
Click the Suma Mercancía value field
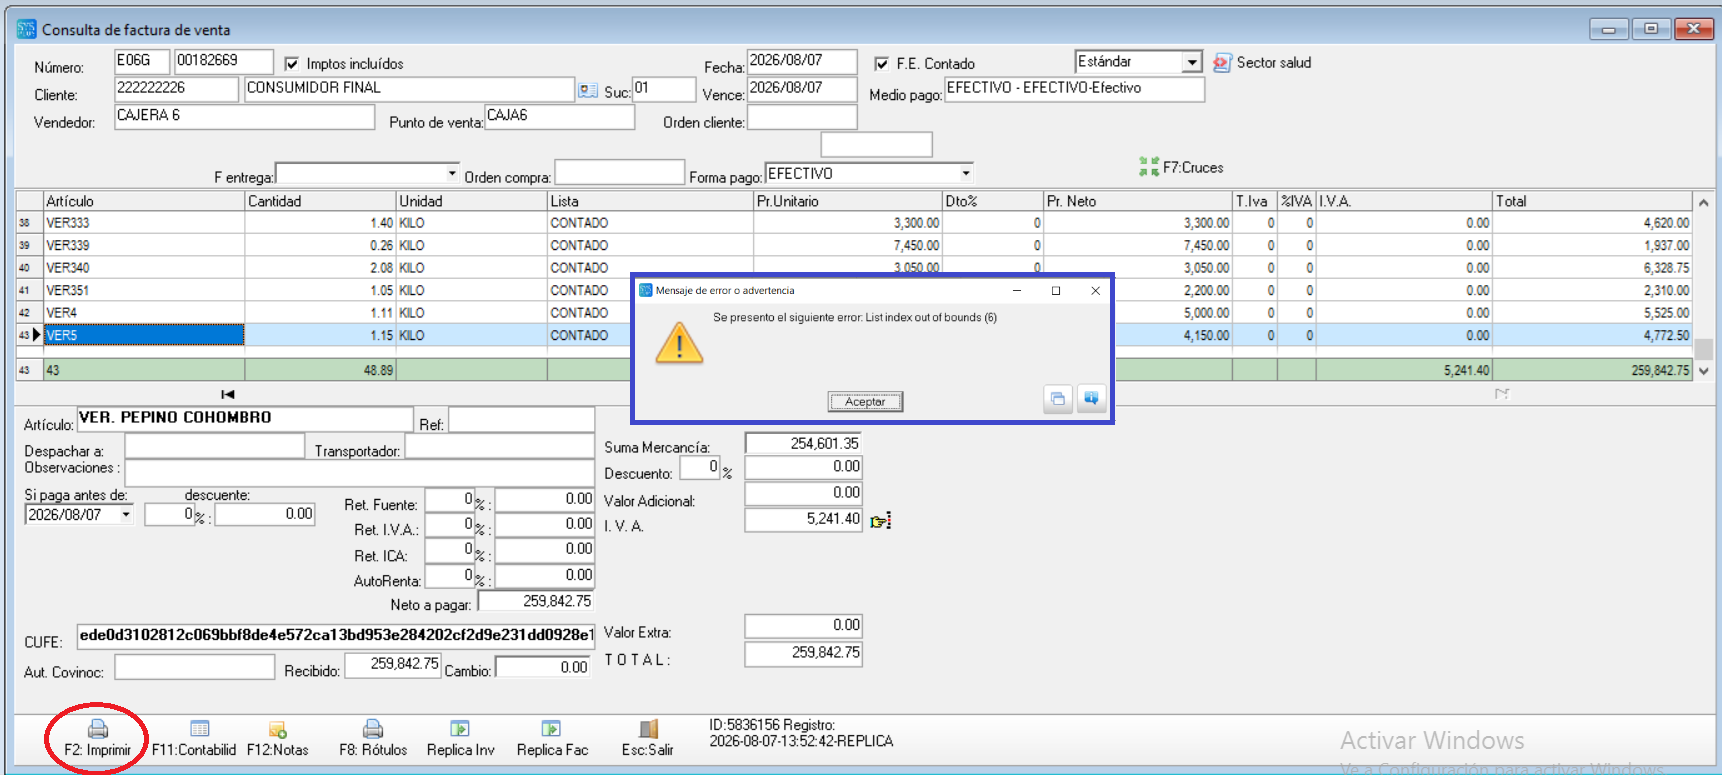click(x=803, y=444)
